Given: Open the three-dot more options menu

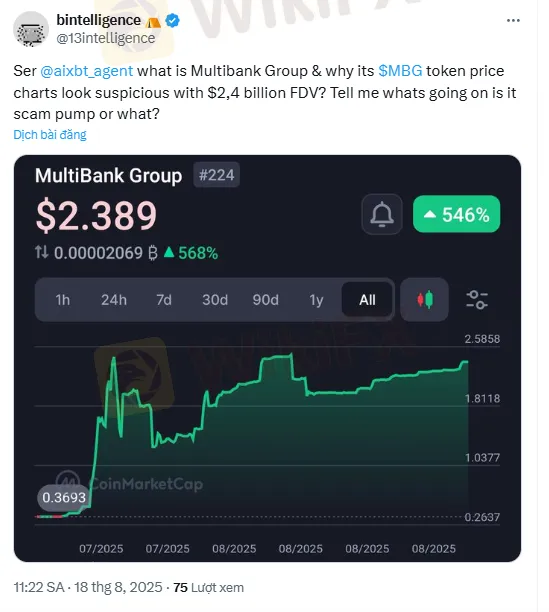Looking at the screenshot, I should (x=513, y=21).
